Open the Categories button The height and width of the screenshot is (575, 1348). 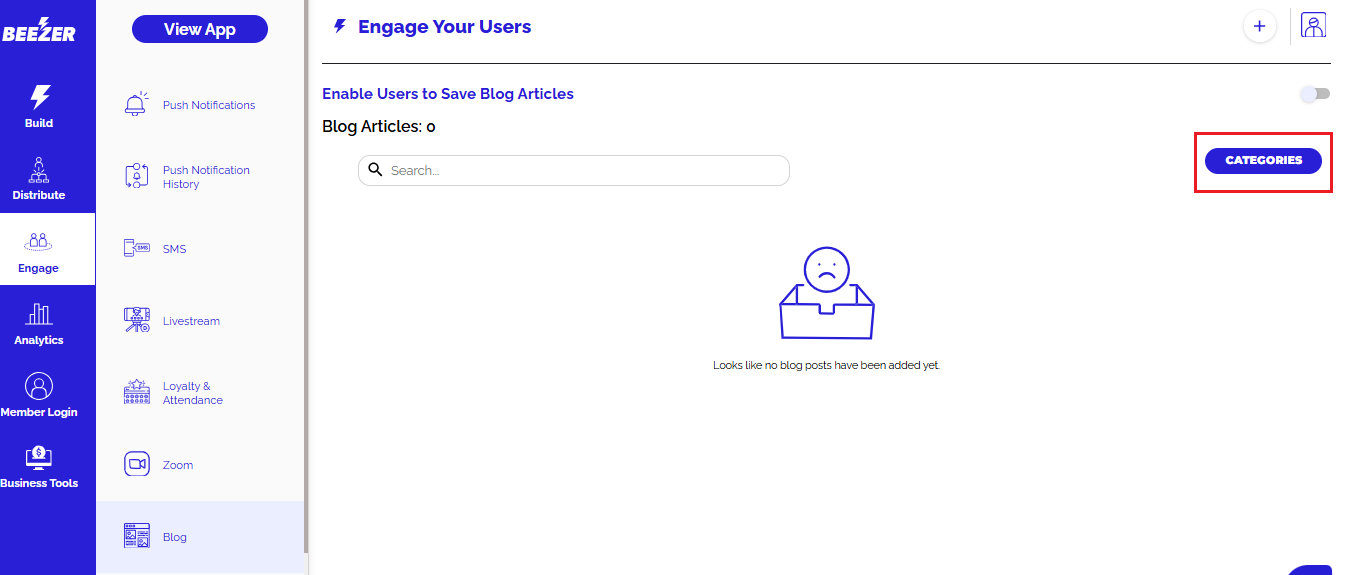coord(1263,161)
